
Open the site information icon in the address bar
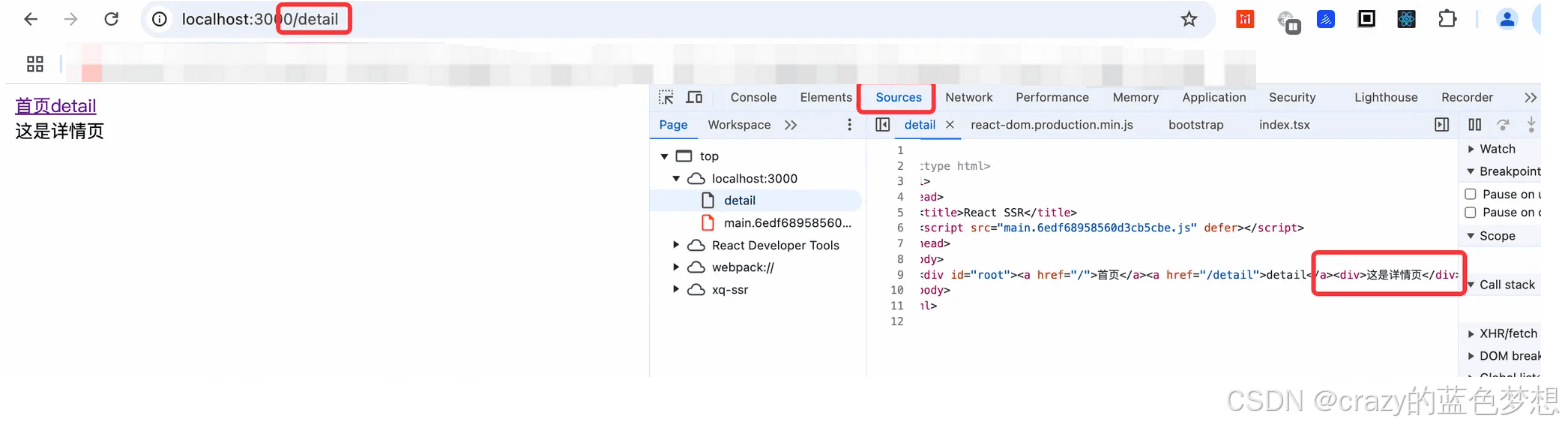(x=160, y=19)
